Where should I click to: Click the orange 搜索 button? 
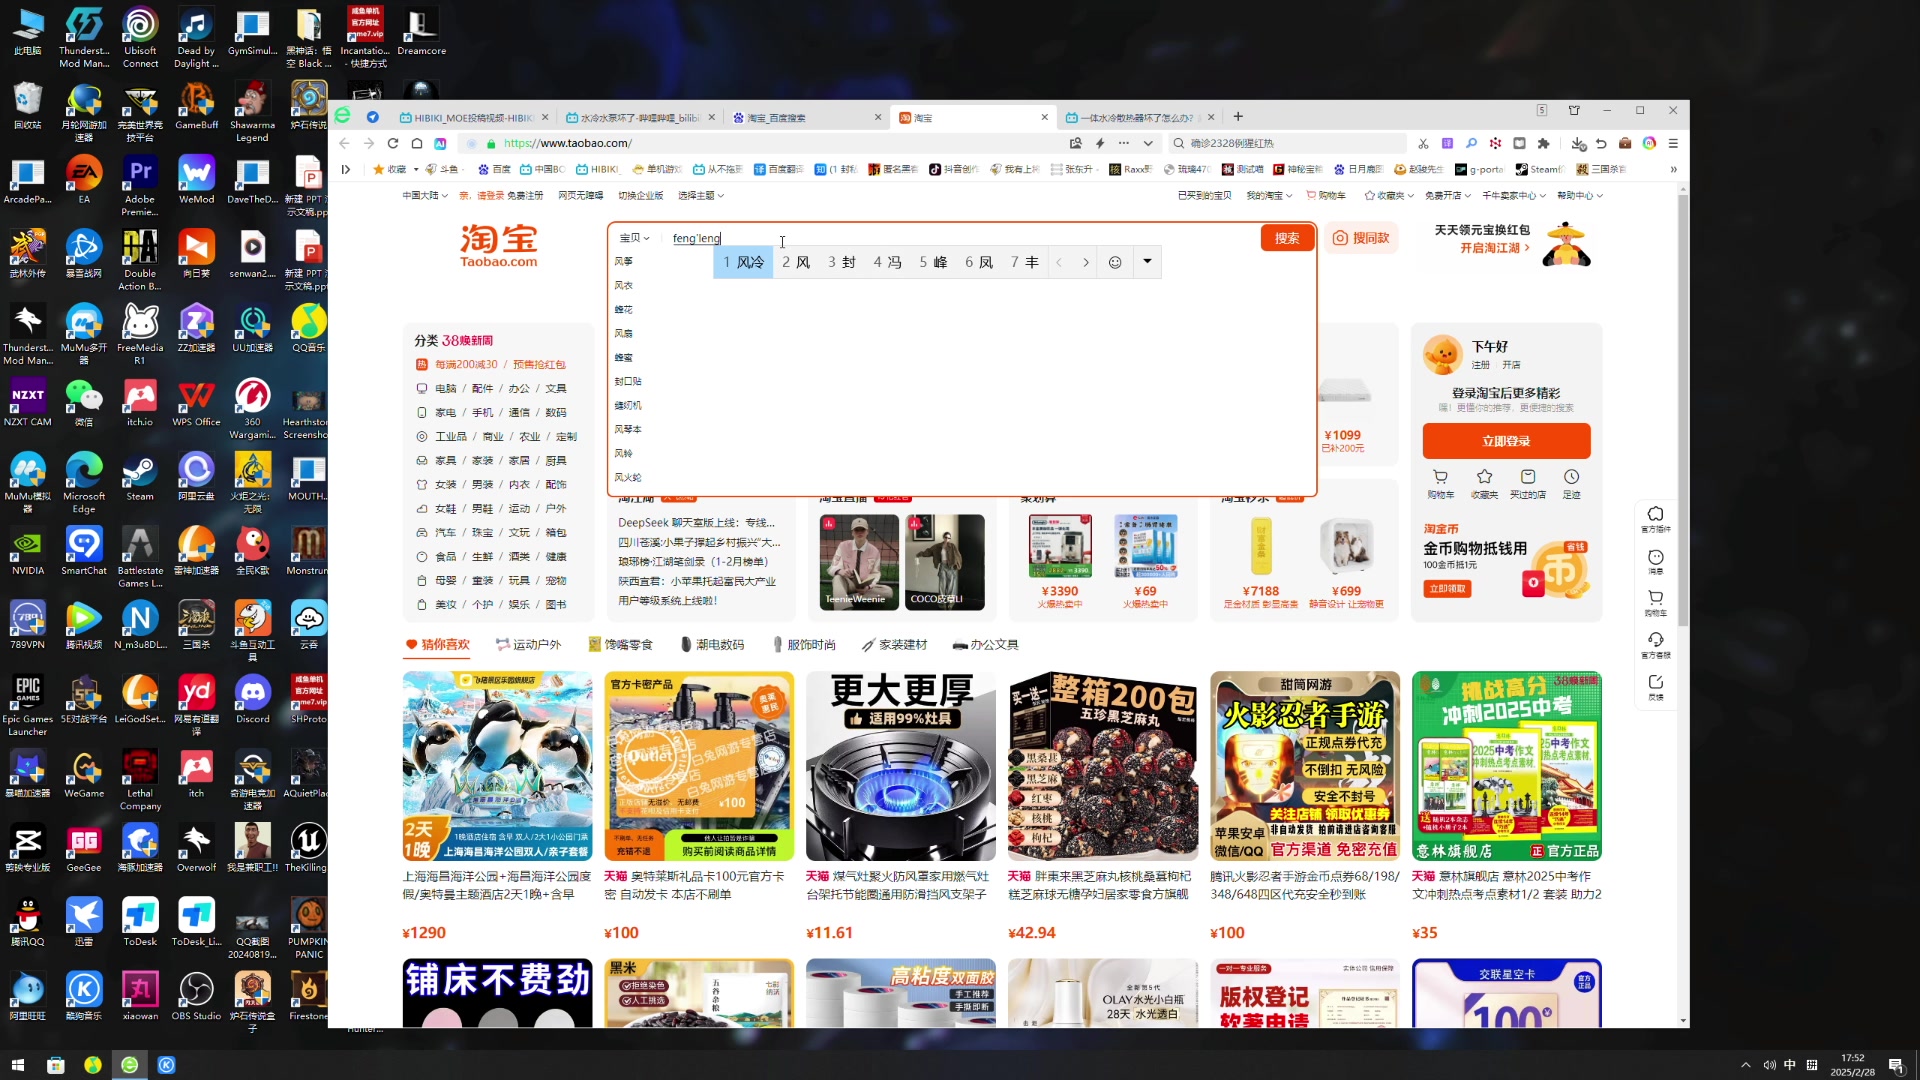click(1287, 238)
